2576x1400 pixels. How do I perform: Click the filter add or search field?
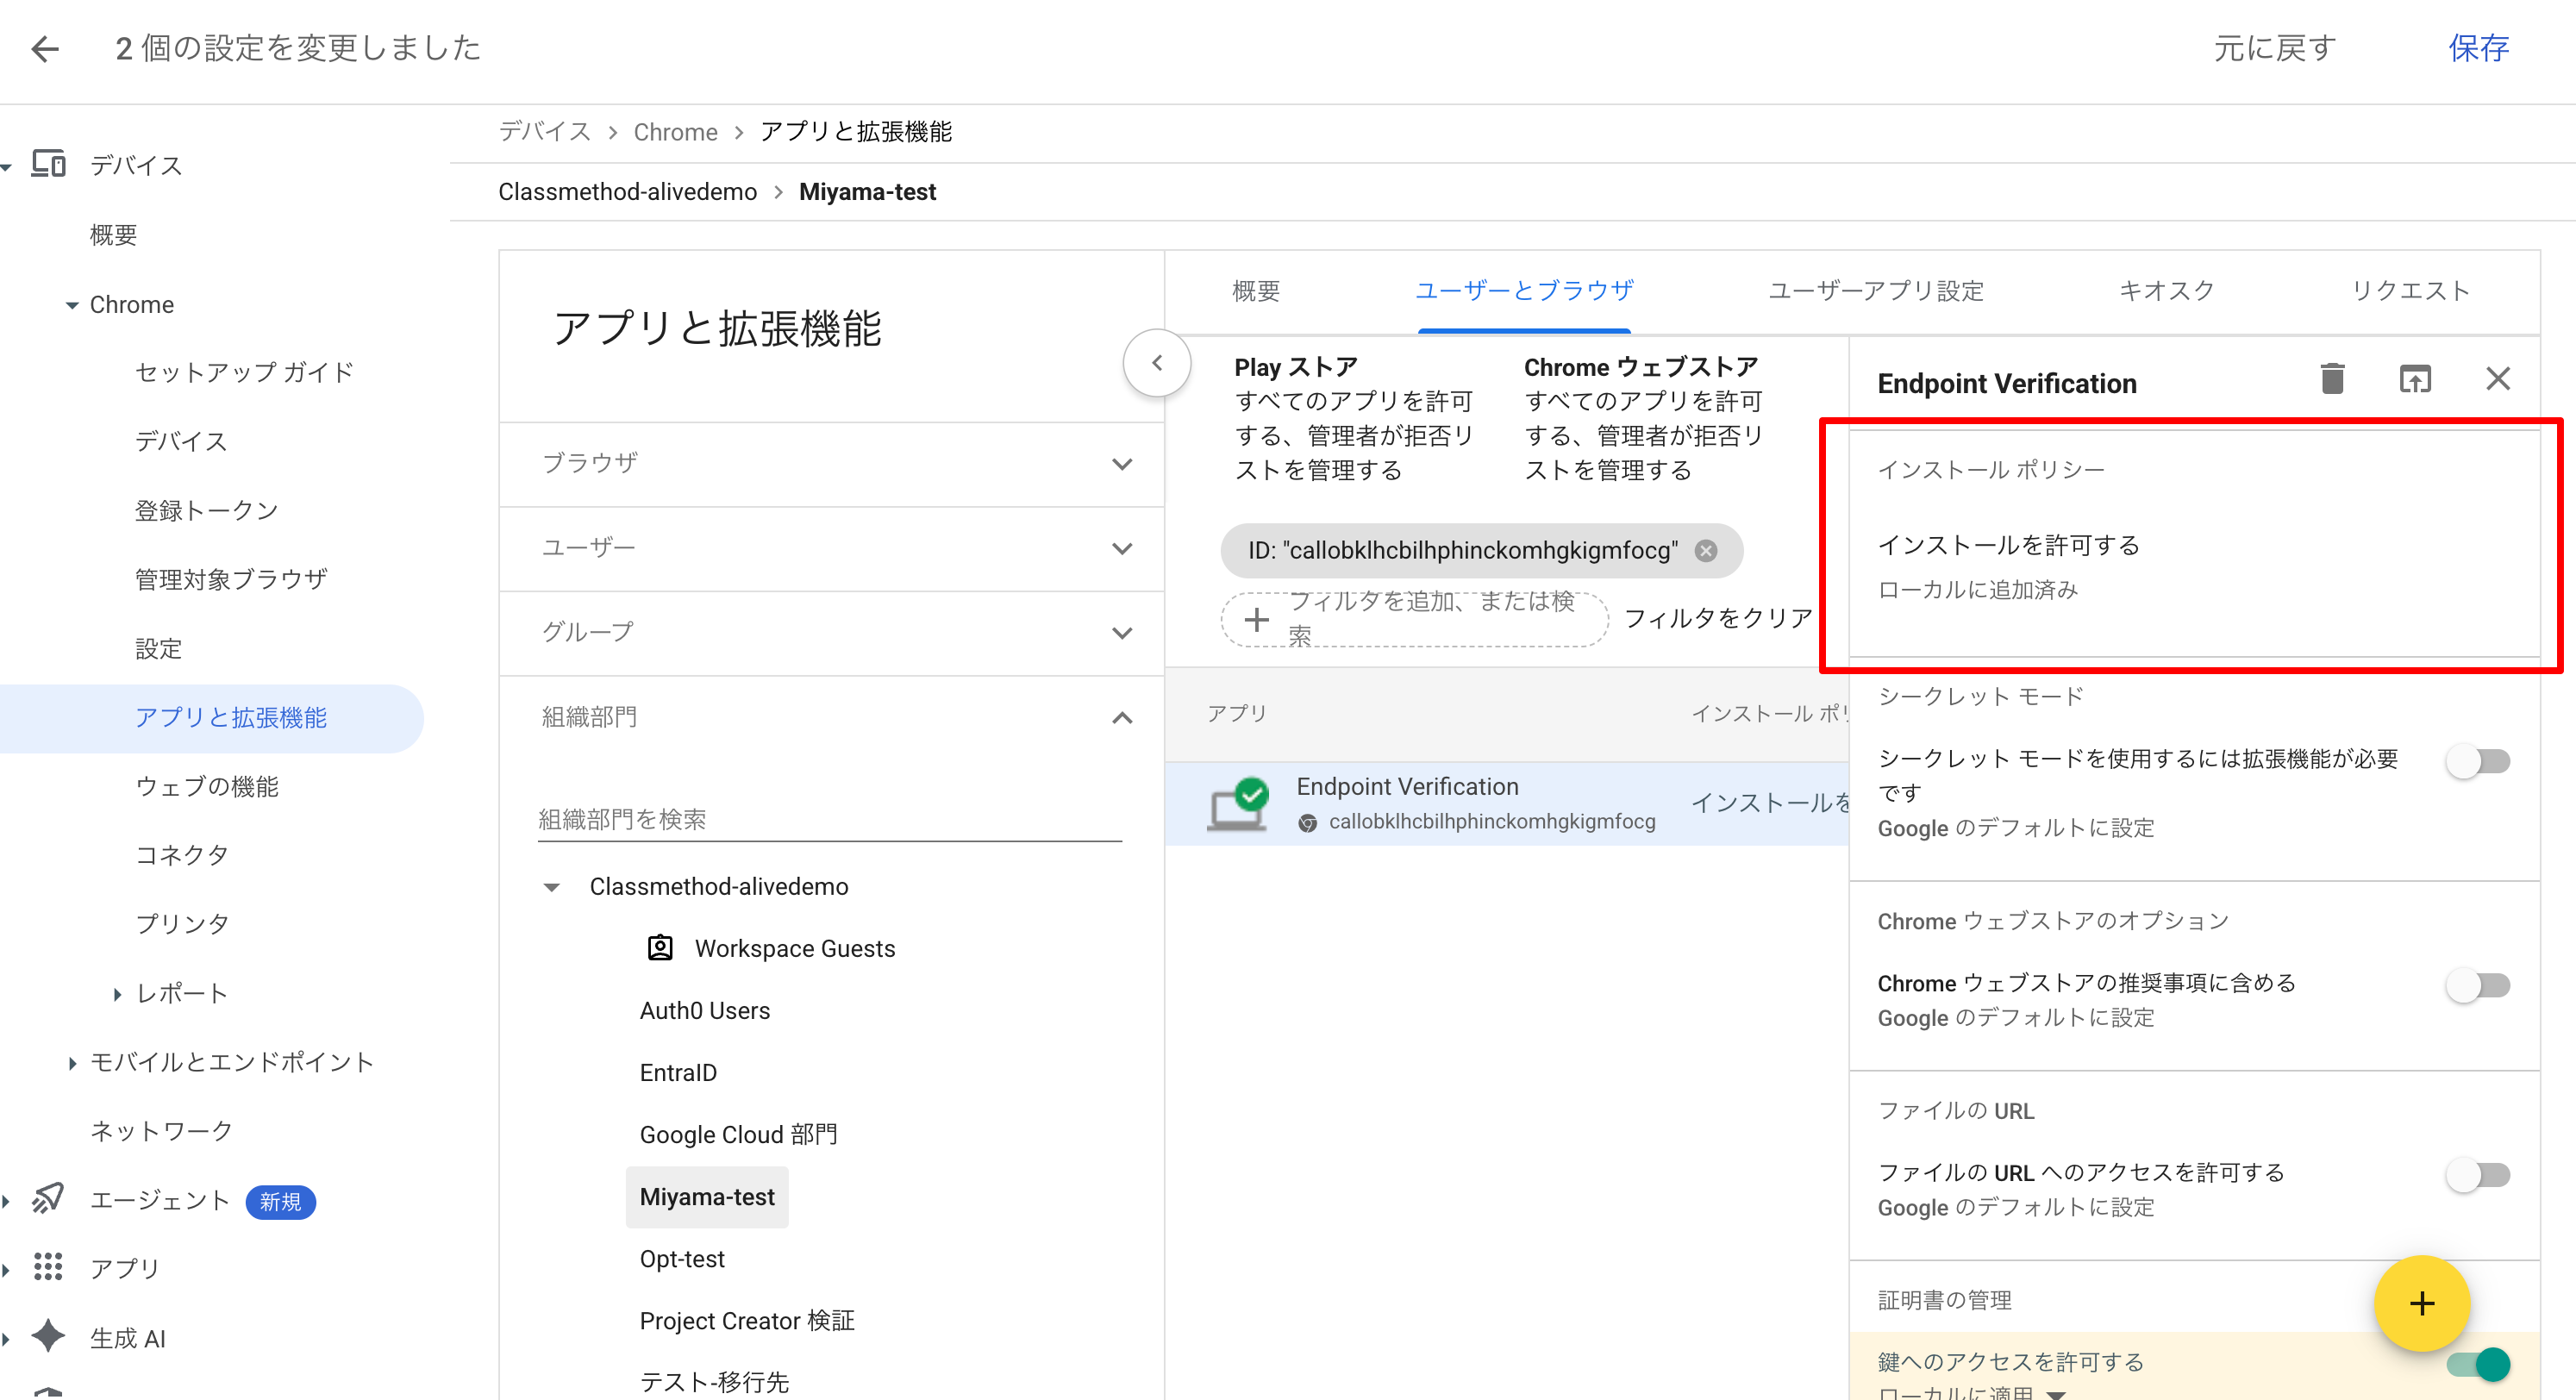coord(1414,619)
